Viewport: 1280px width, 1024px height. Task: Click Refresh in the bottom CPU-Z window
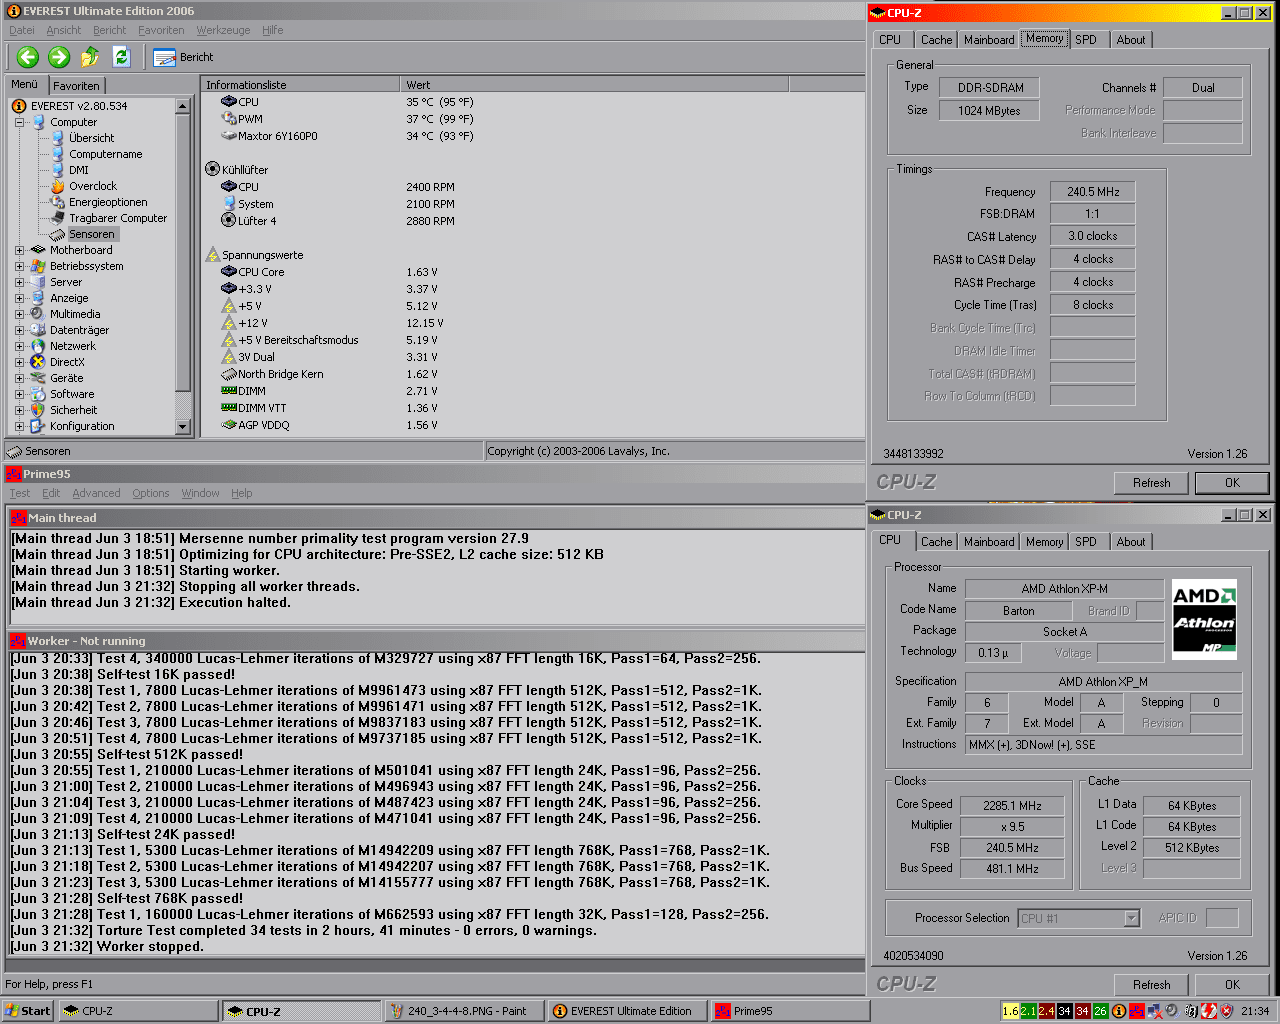pyautogui.click(x=1151, y=985)
